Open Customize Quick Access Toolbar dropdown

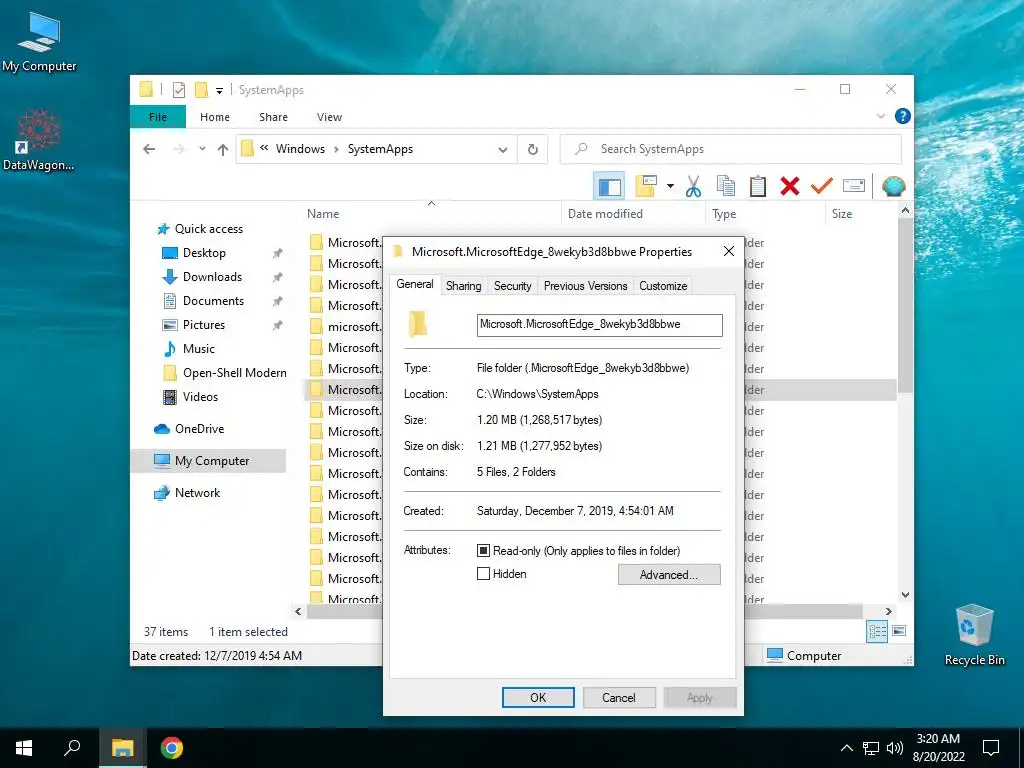click(219, 91)
